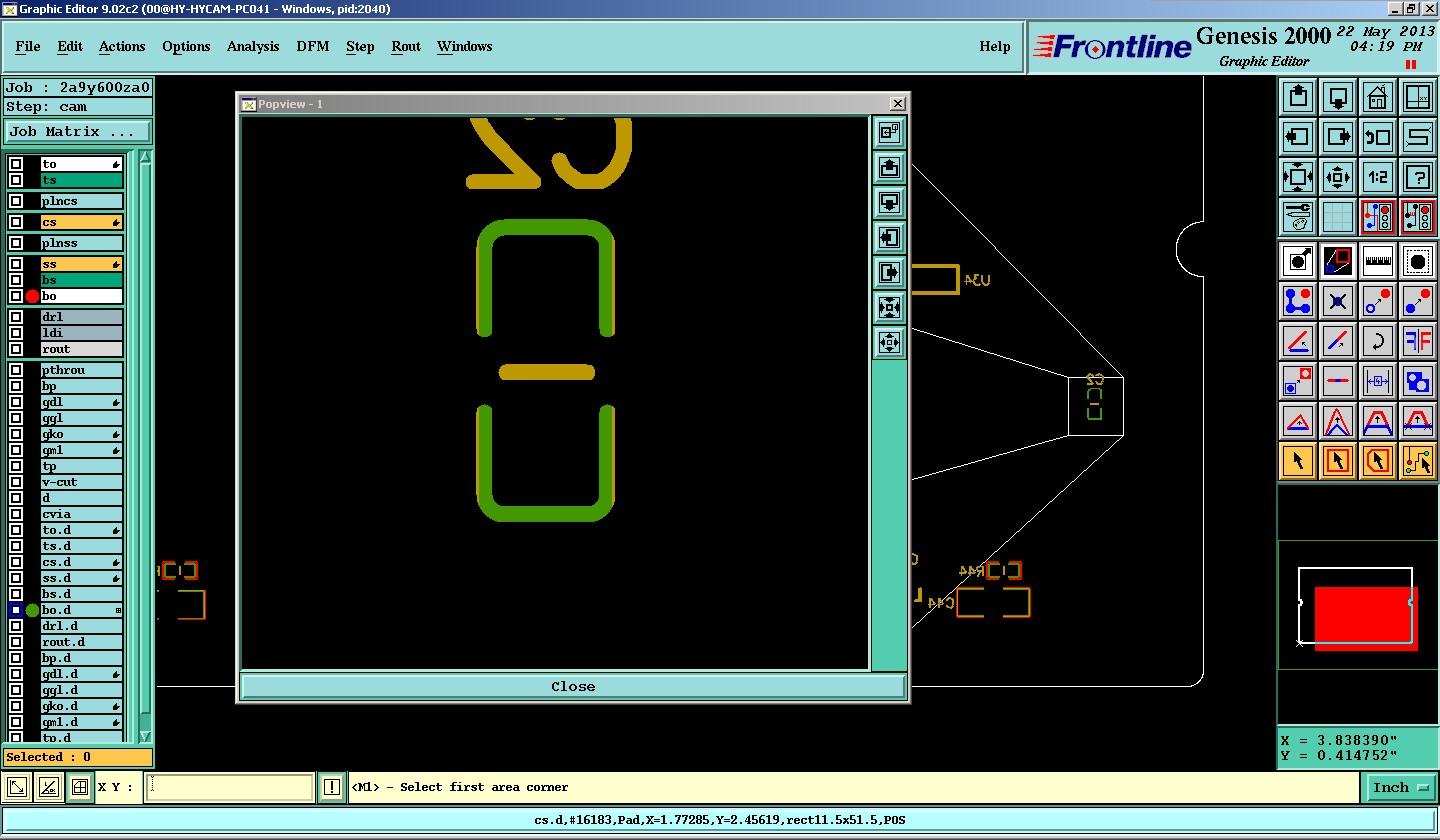Click the red color dot beside 'bo' layer
The width and height of the screenshot is (1440, 840).
pyautogui.click(x=32, y=296)
